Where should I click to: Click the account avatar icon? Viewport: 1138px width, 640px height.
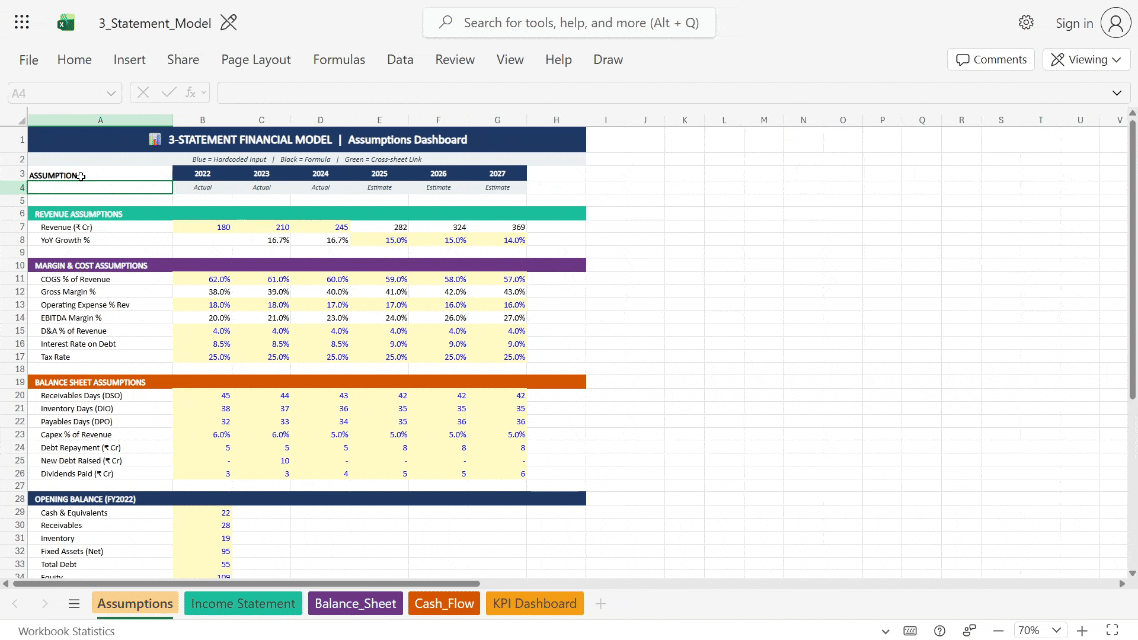pos(1116,23)
